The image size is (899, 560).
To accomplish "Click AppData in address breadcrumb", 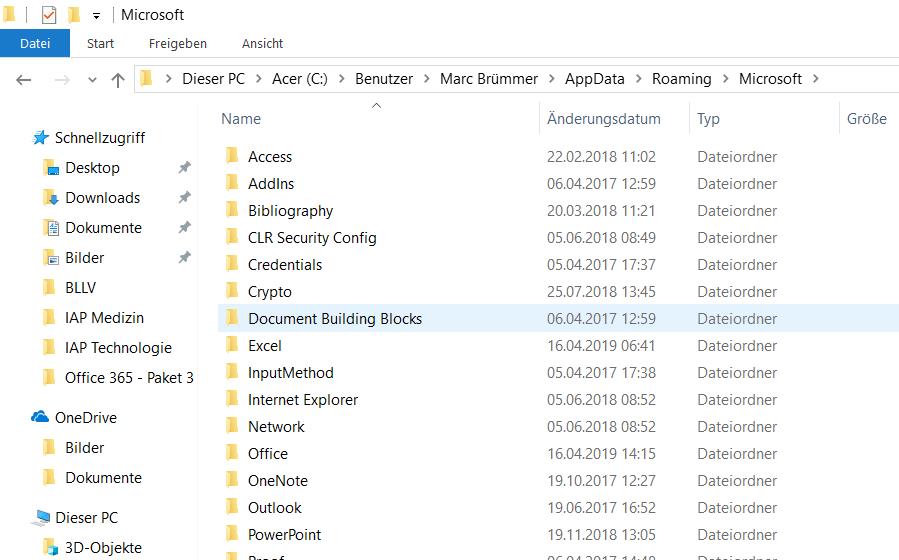I will pos(595,79).
